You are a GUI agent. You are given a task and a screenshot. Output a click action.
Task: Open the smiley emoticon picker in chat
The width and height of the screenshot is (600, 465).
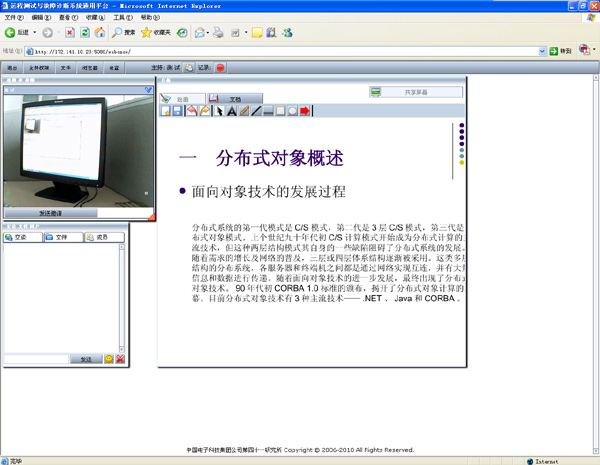click(x=109, y=359)
